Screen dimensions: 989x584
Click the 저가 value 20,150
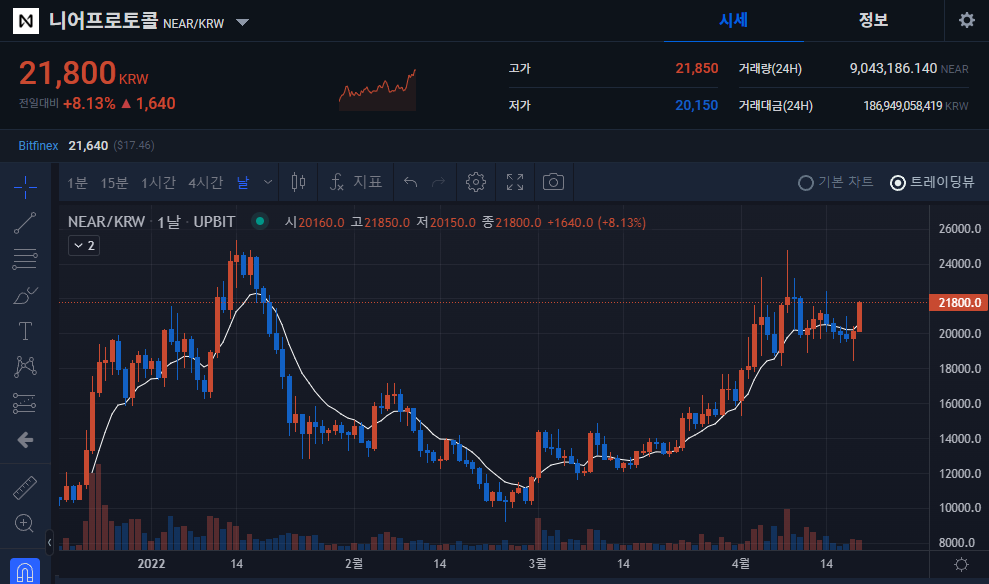pos(696,105)
